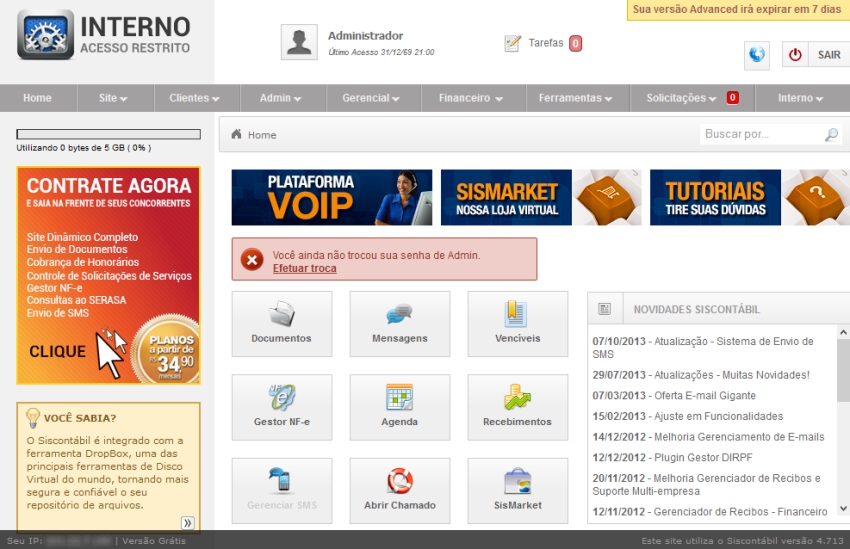850x549 pixels.
Task: Expand the Clientes dropdown menu
Action: click(x=194, y=98)
